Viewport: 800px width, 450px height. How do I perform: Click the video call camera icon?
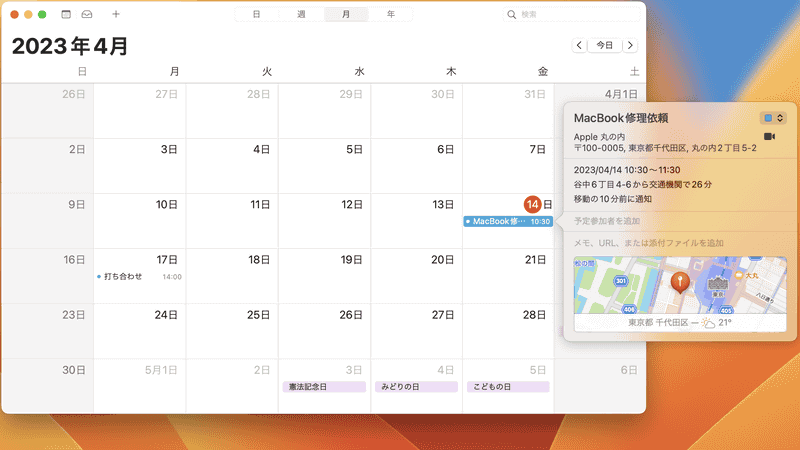pyautogui.click(x=769, y=136)
